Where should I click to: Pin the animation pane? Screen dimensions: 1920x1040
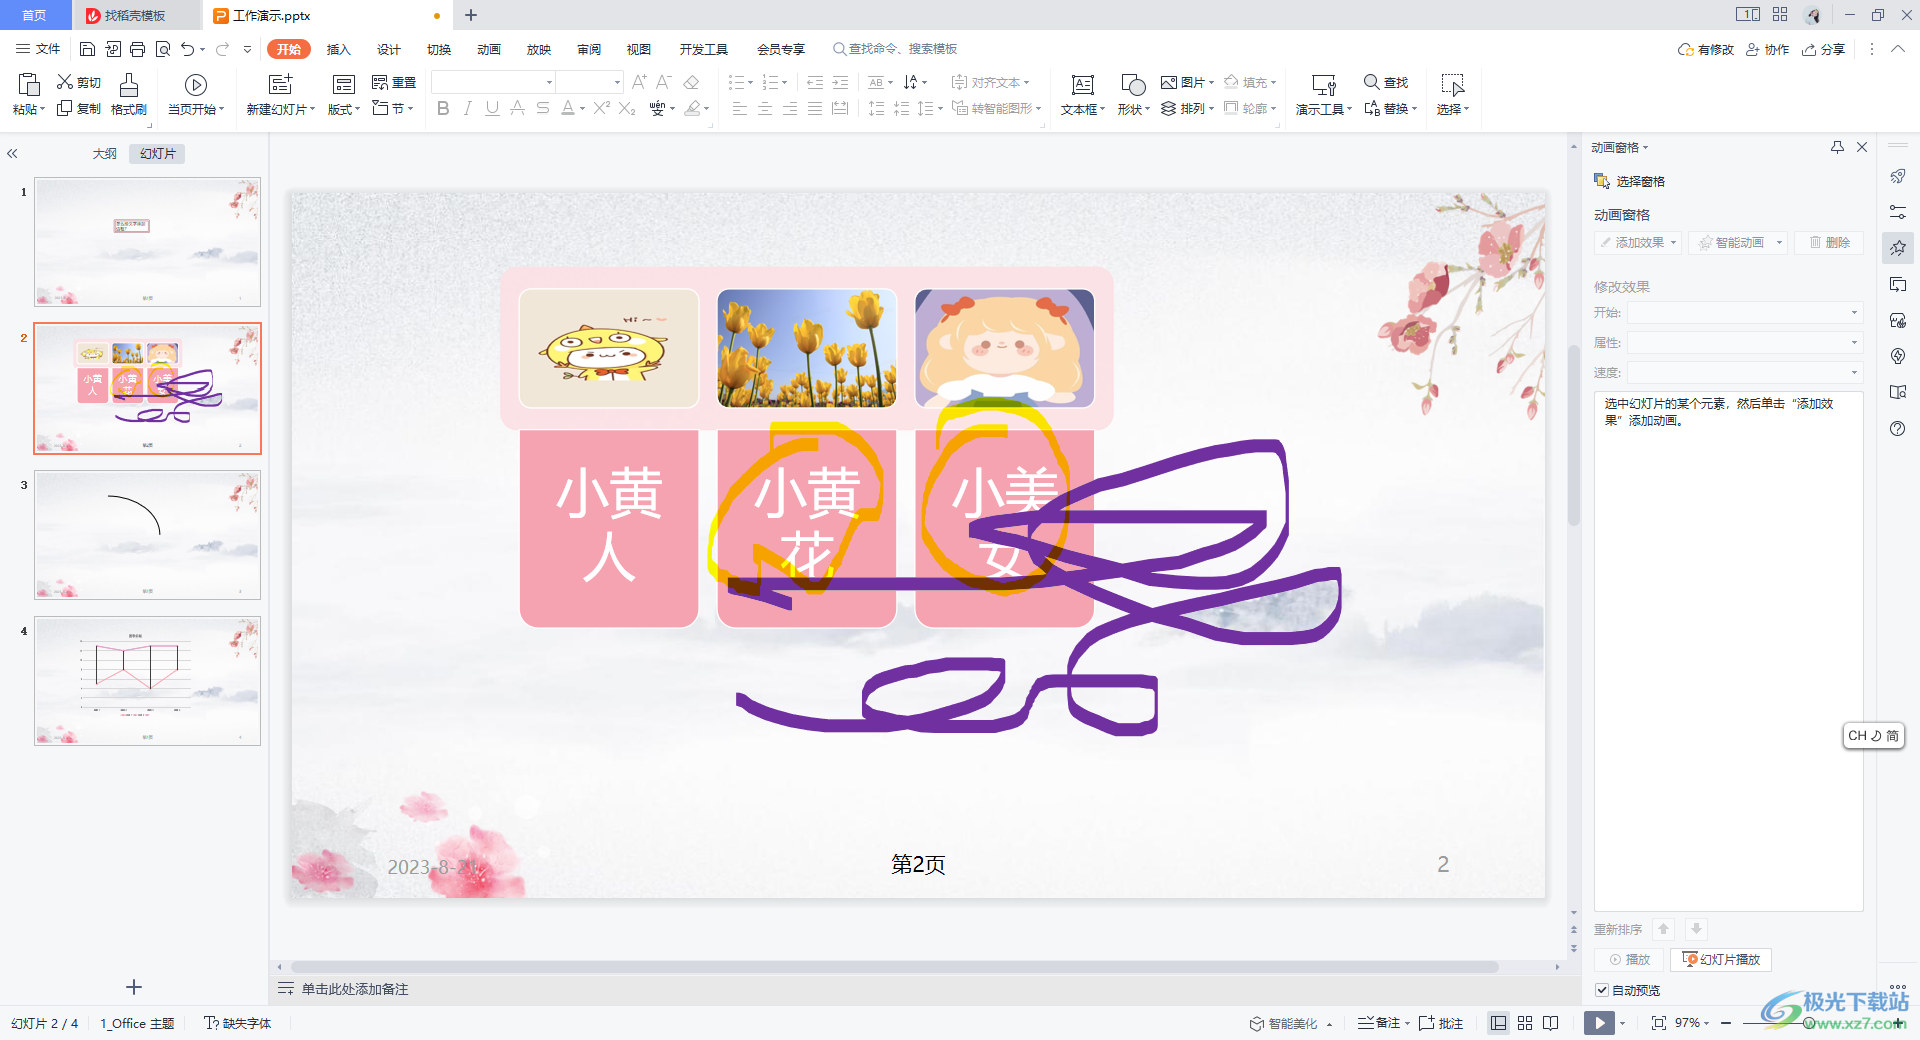(1837, 147)
